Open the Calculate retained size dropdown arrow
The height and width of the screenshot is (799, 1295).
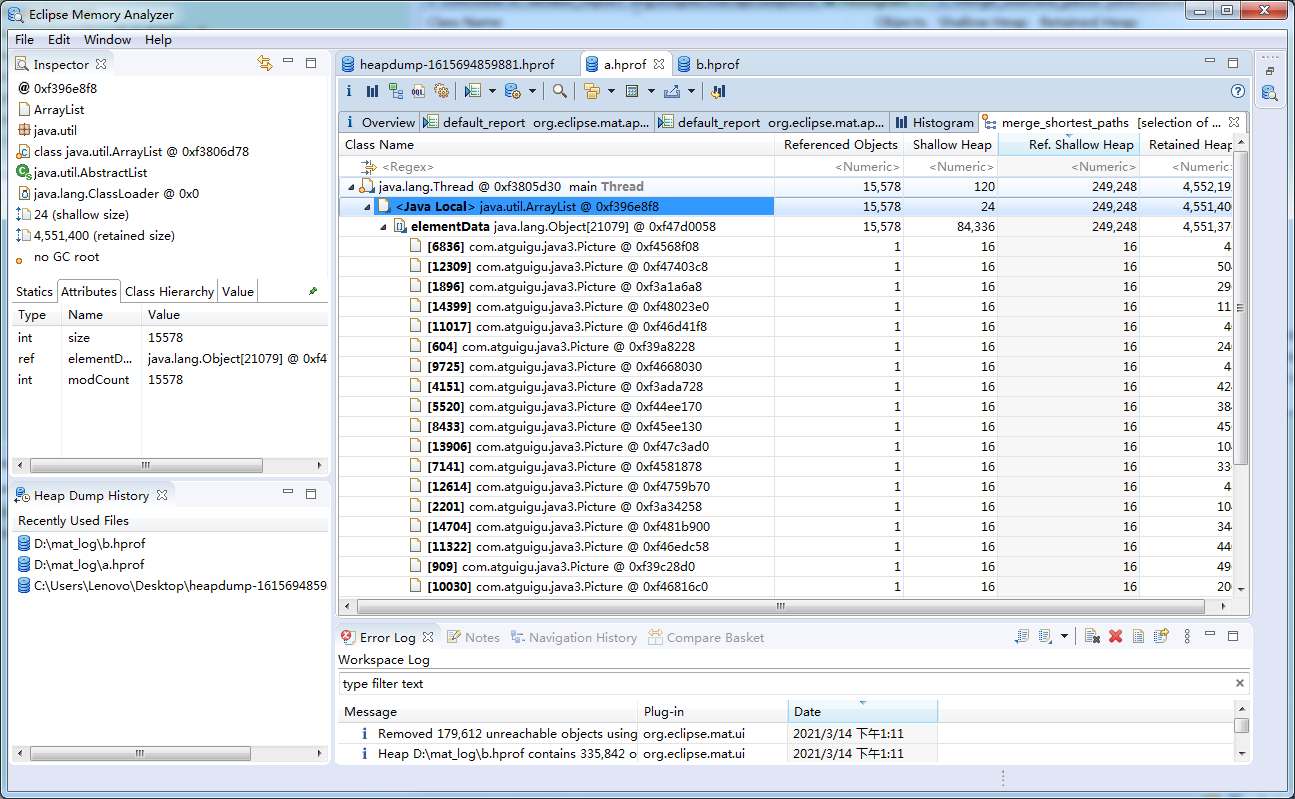pyautogui.click(x=651, y=91)
